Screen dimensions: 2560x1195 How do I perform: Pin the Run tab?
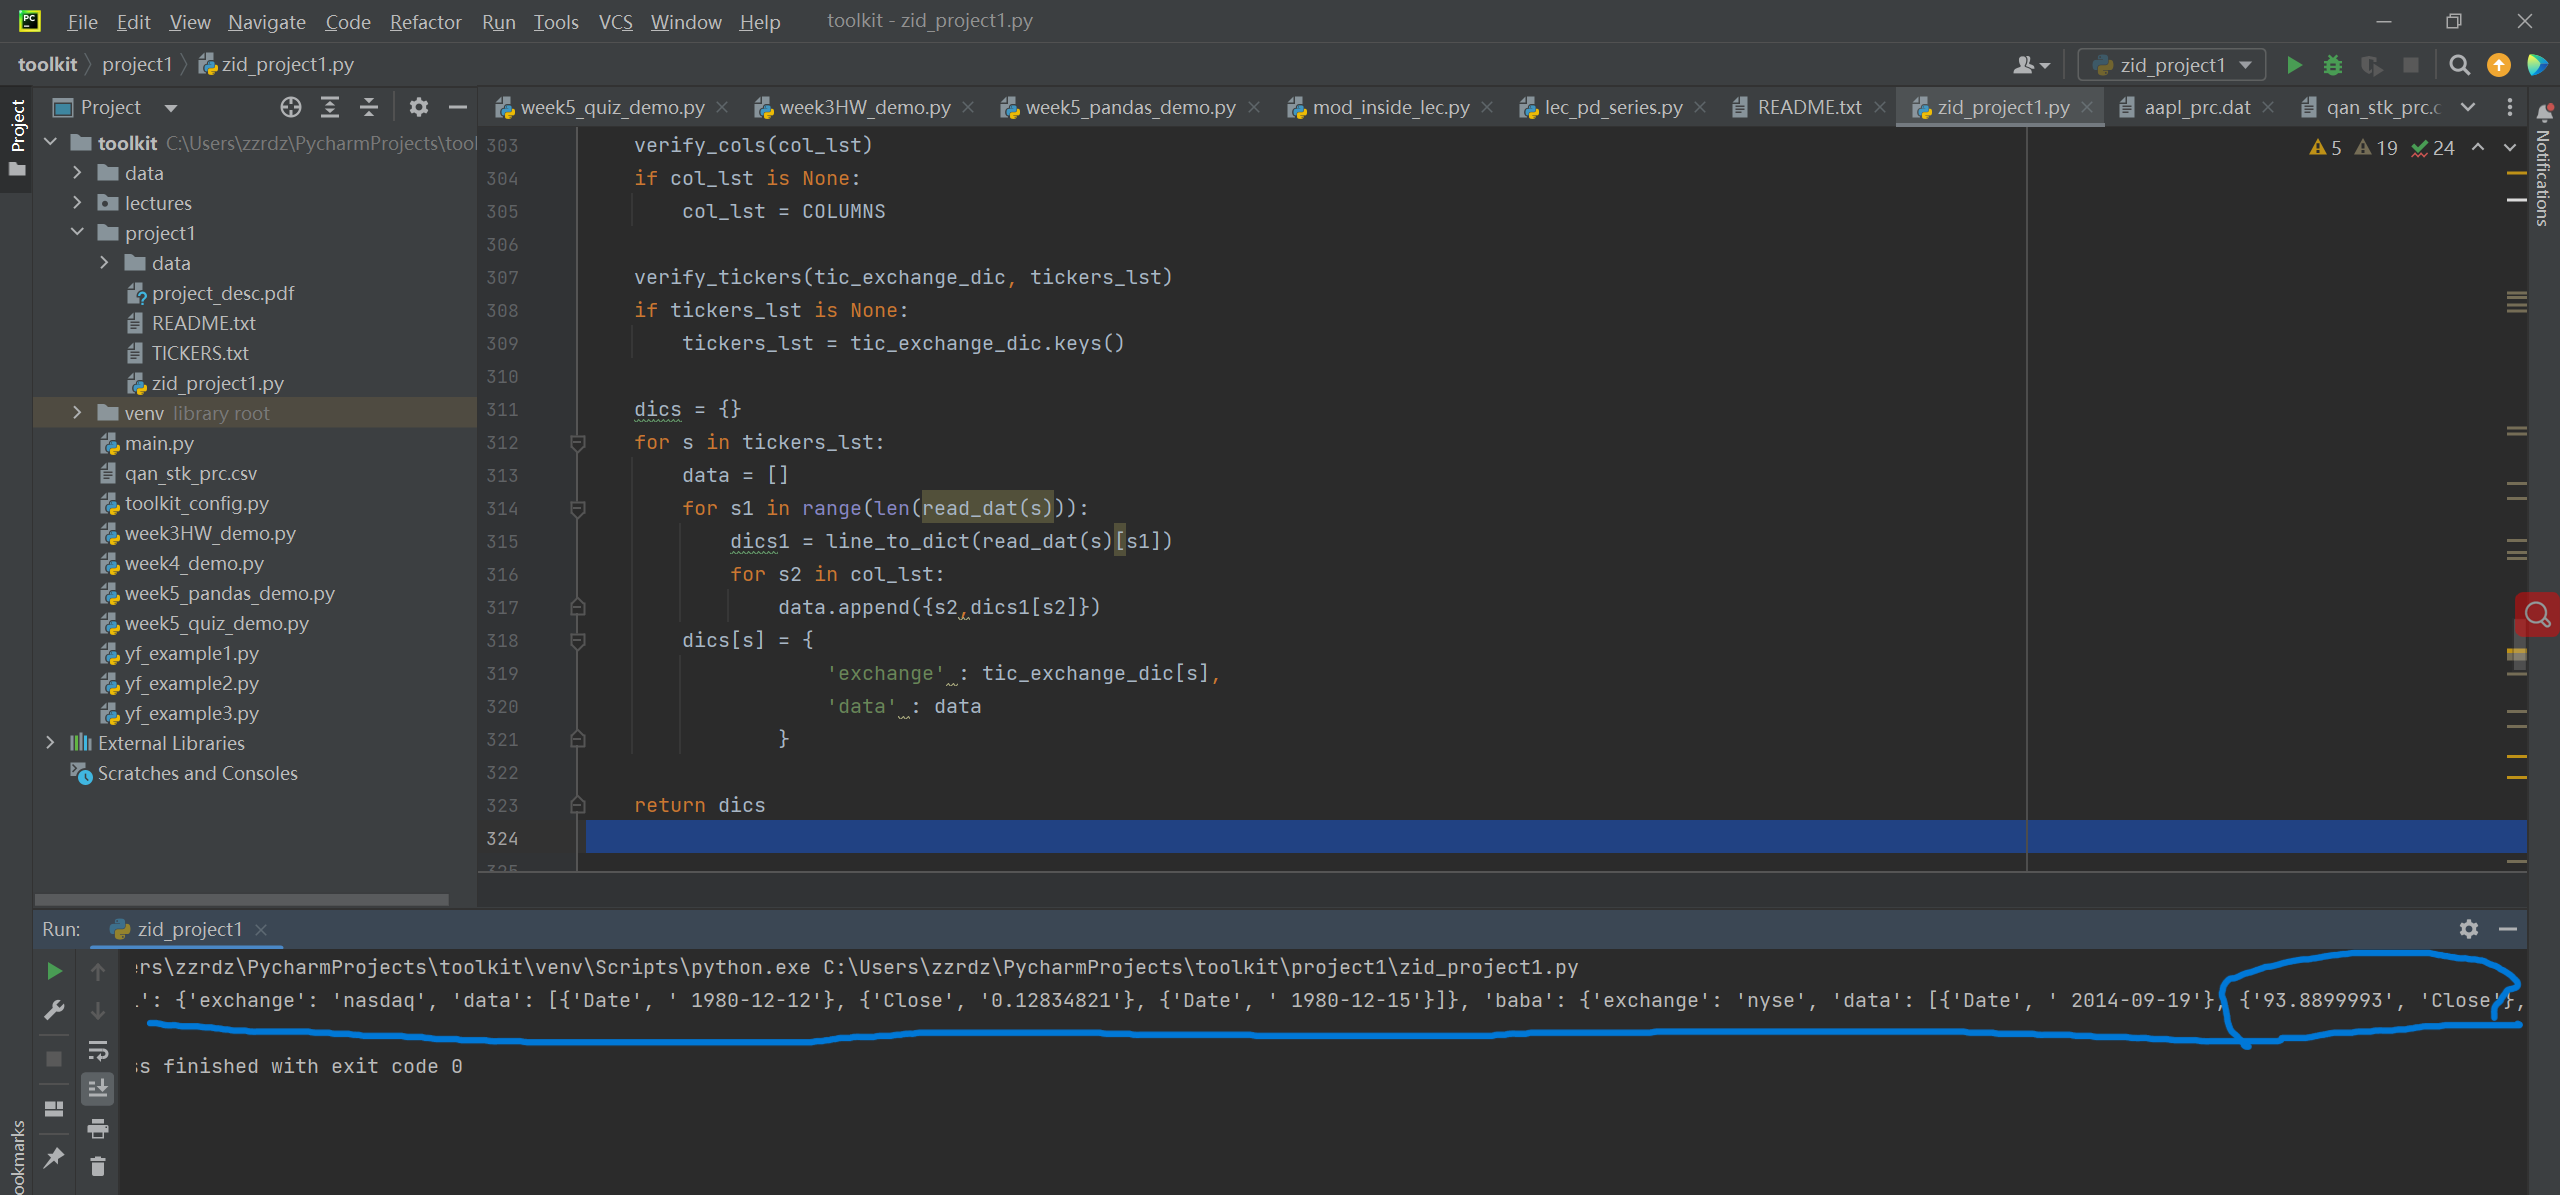coord(54,1158)
